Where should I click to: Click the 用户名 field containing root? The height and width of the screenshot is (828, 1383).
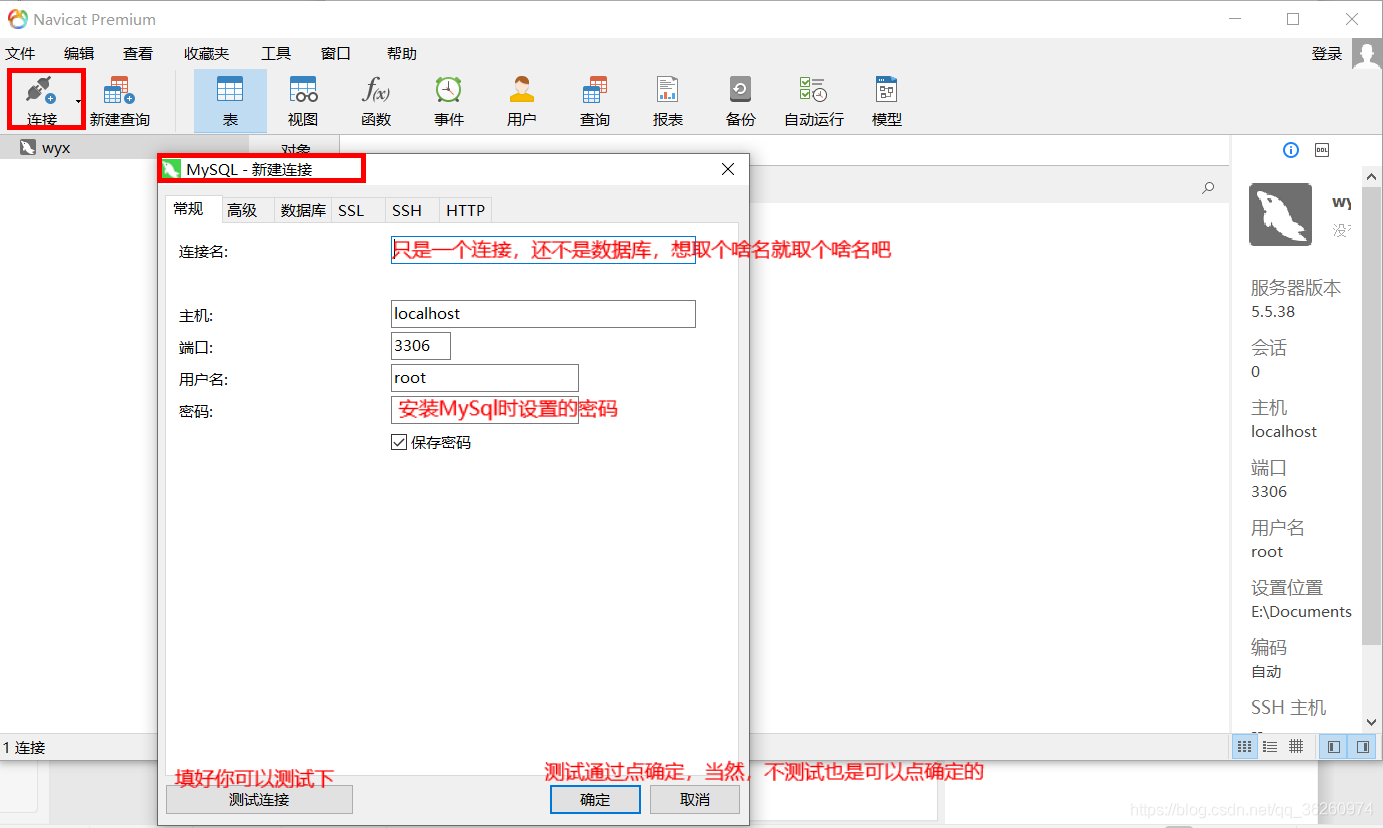coord(485,378)
